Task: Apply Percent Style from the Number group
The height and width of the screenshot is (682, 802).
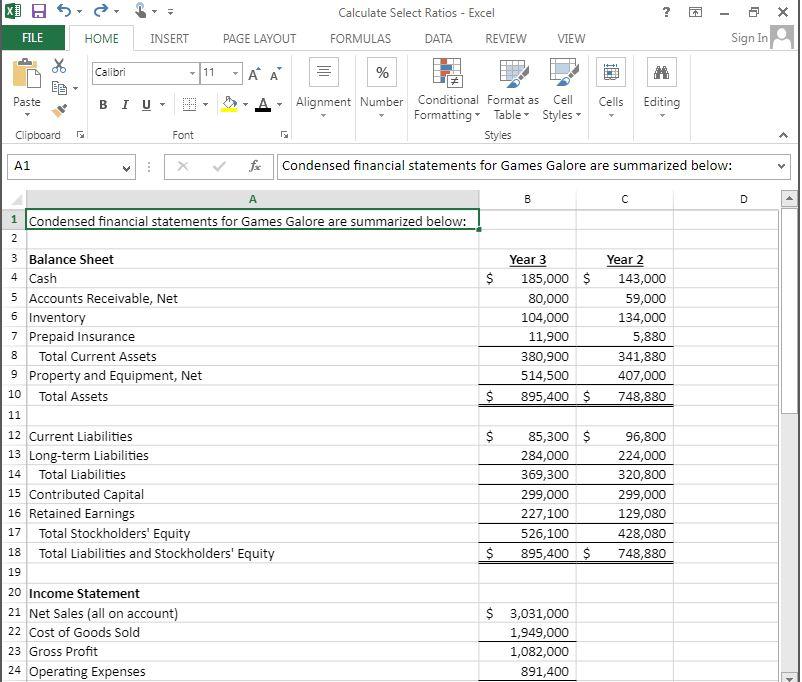Action: [x=381, y=71]
